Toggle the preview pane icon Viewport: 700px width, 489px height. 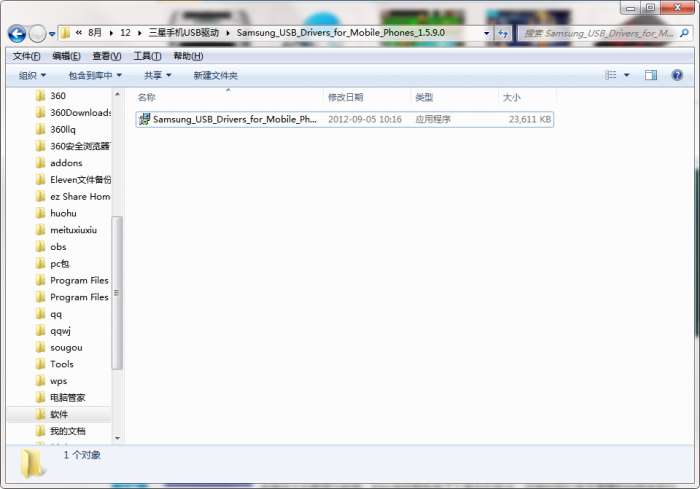650,75
